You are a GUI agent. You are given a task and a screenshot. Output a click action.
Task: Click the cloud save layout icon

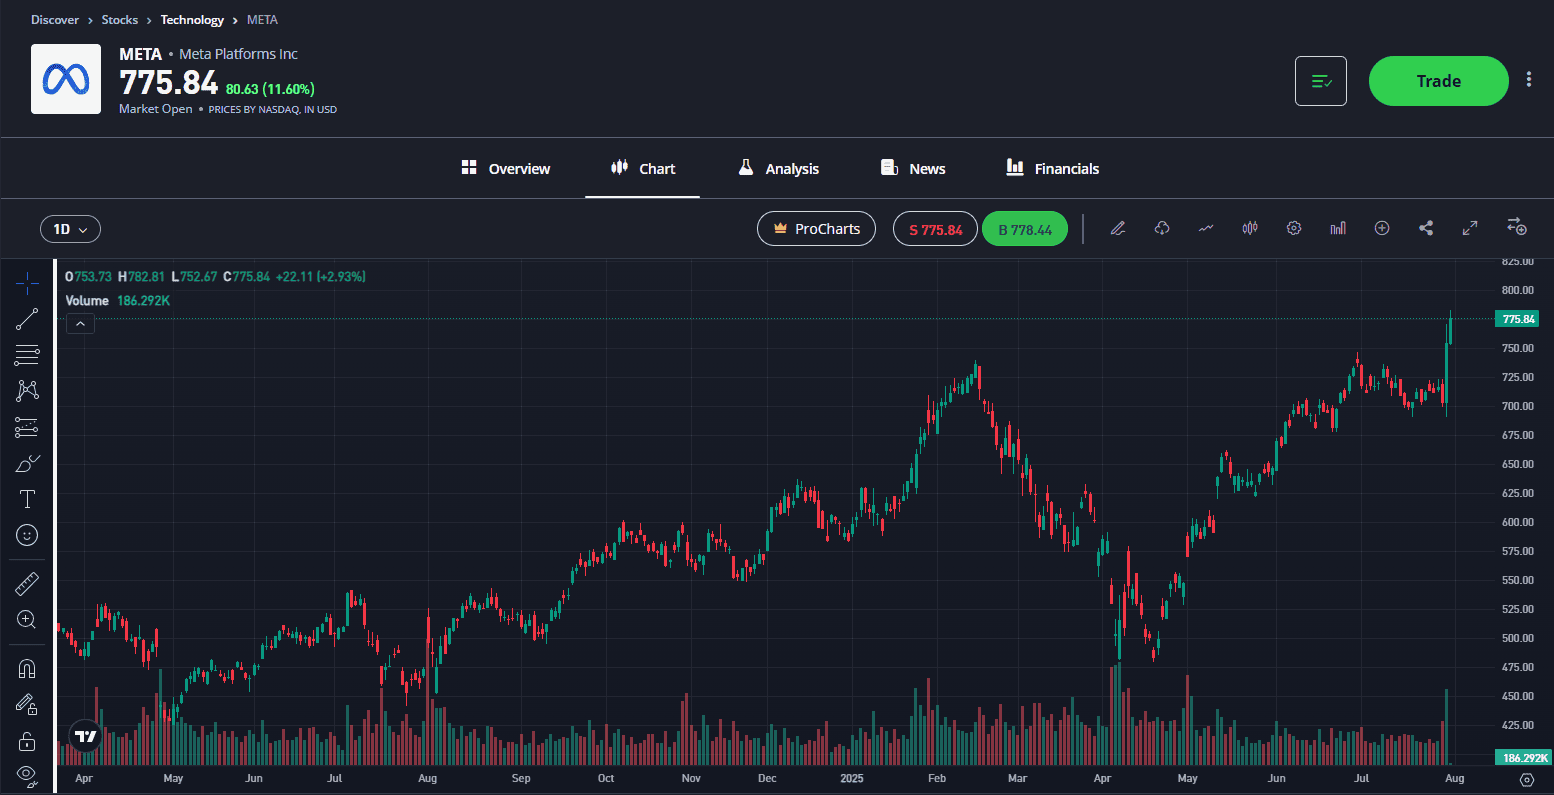pos(1162,229)
